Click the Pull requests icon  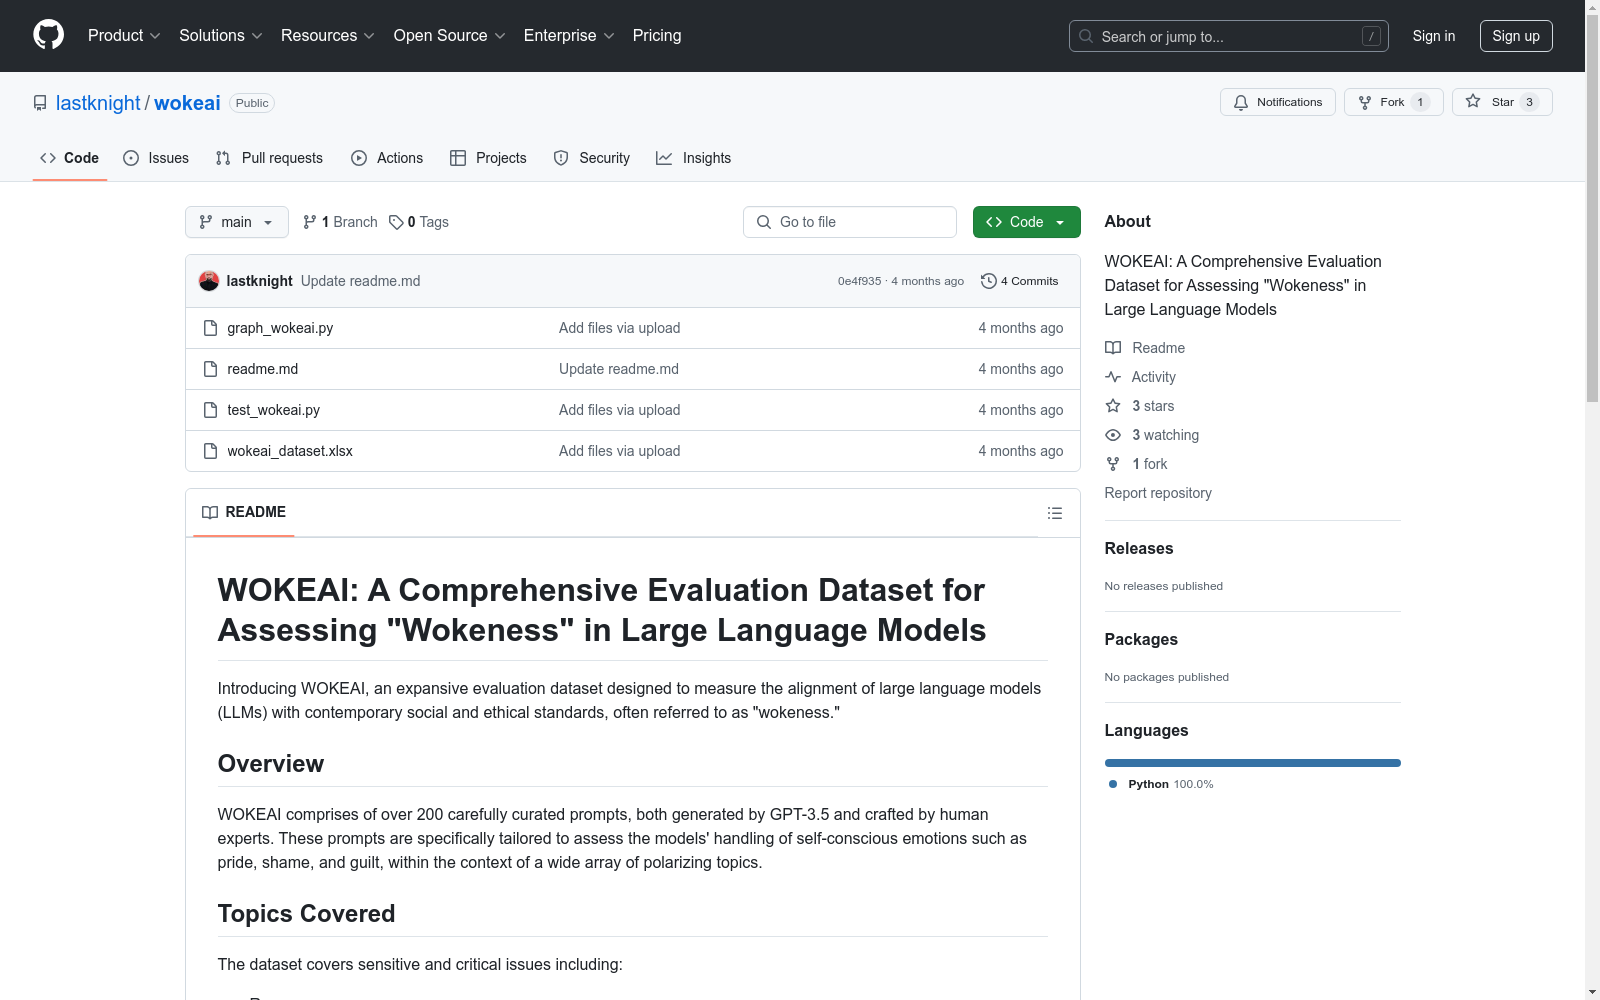[223, 158]
